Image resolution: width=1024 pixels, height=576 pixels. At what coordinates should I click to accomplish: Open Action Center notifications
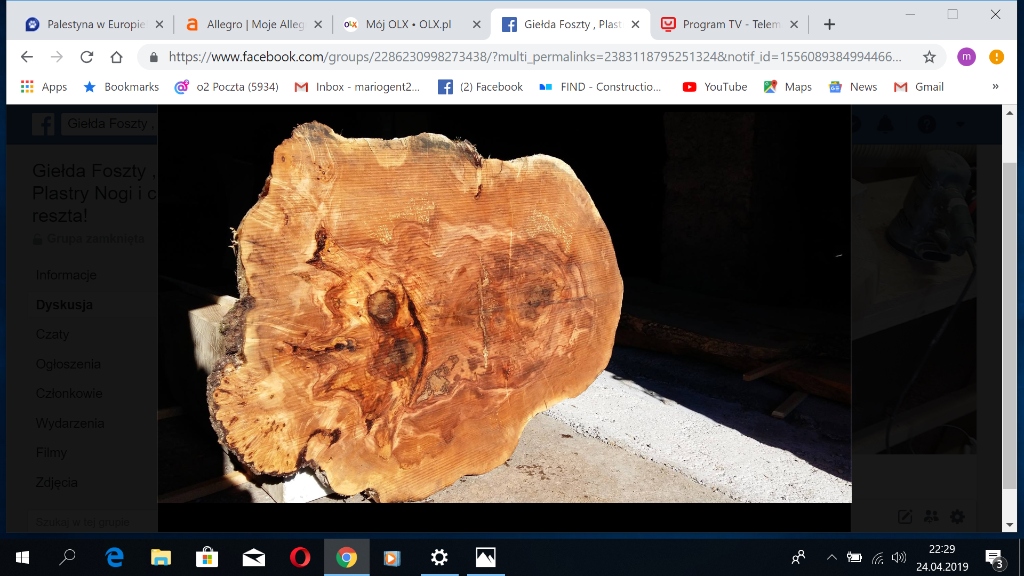995,558
